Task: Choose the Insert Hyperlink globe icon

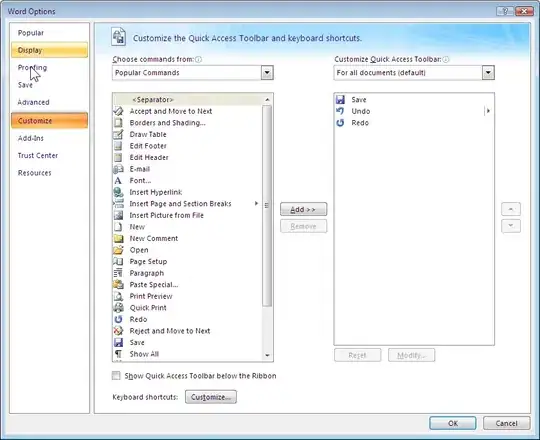Action: 118,192
